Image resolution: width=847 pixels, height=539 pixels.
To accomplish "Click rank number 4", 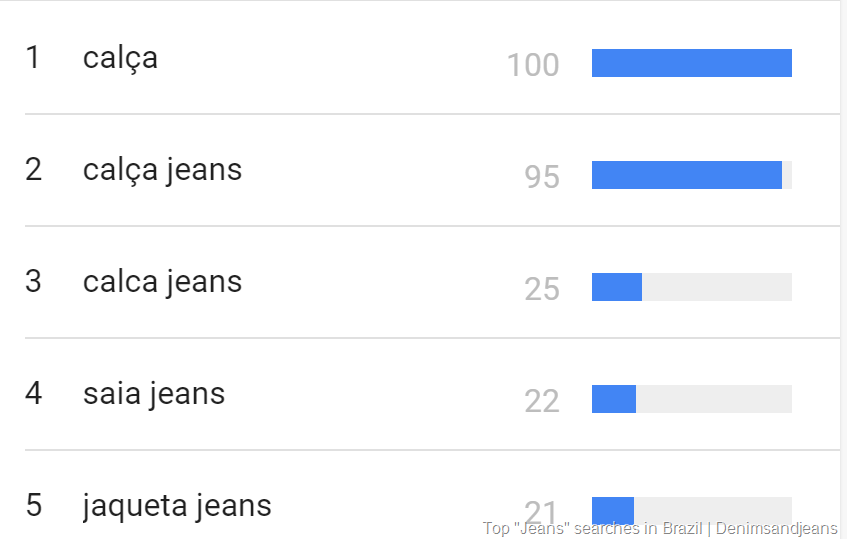I will point(33,394).
